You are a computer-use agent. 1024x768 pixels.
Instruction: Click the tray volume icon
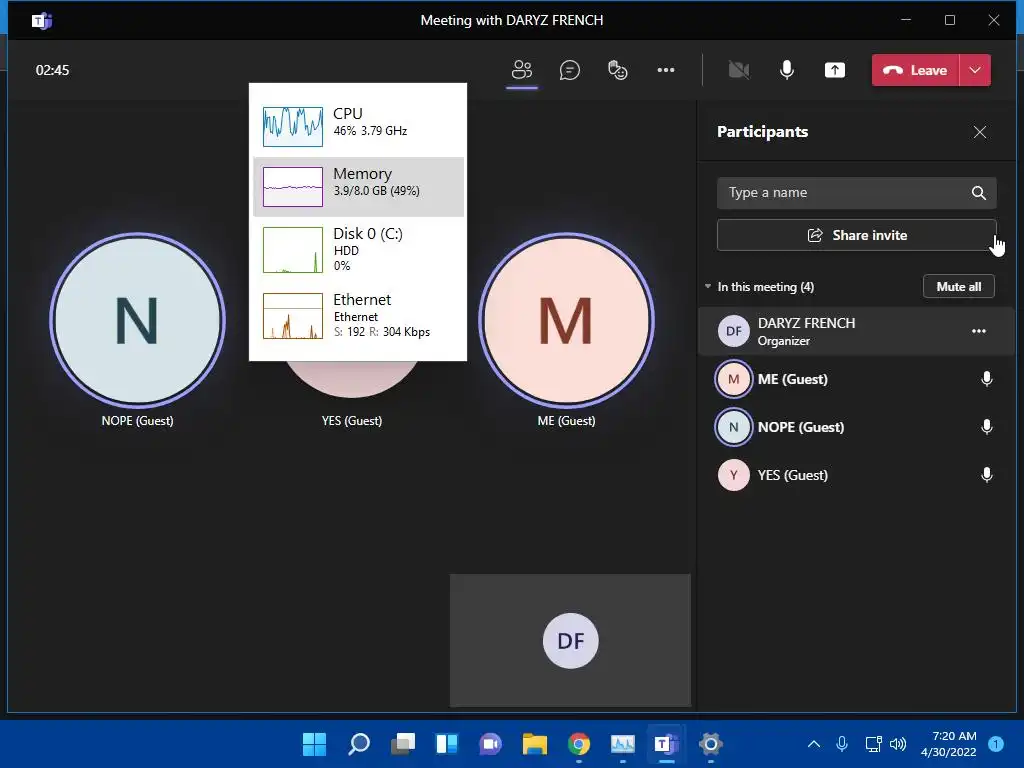(898, 744)
